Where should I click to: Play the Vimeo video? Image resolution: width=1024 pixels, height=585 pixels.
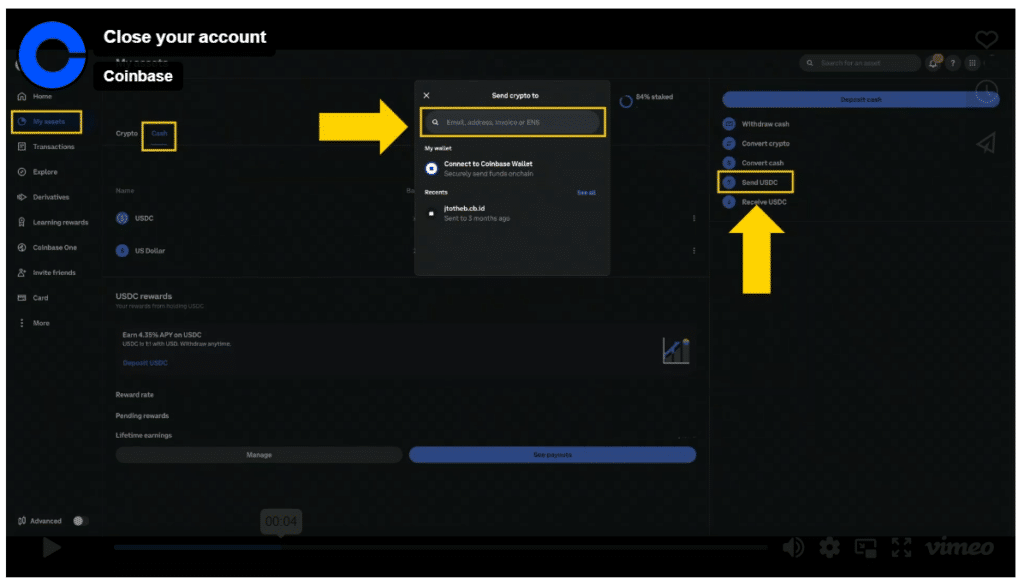[51, 547]
